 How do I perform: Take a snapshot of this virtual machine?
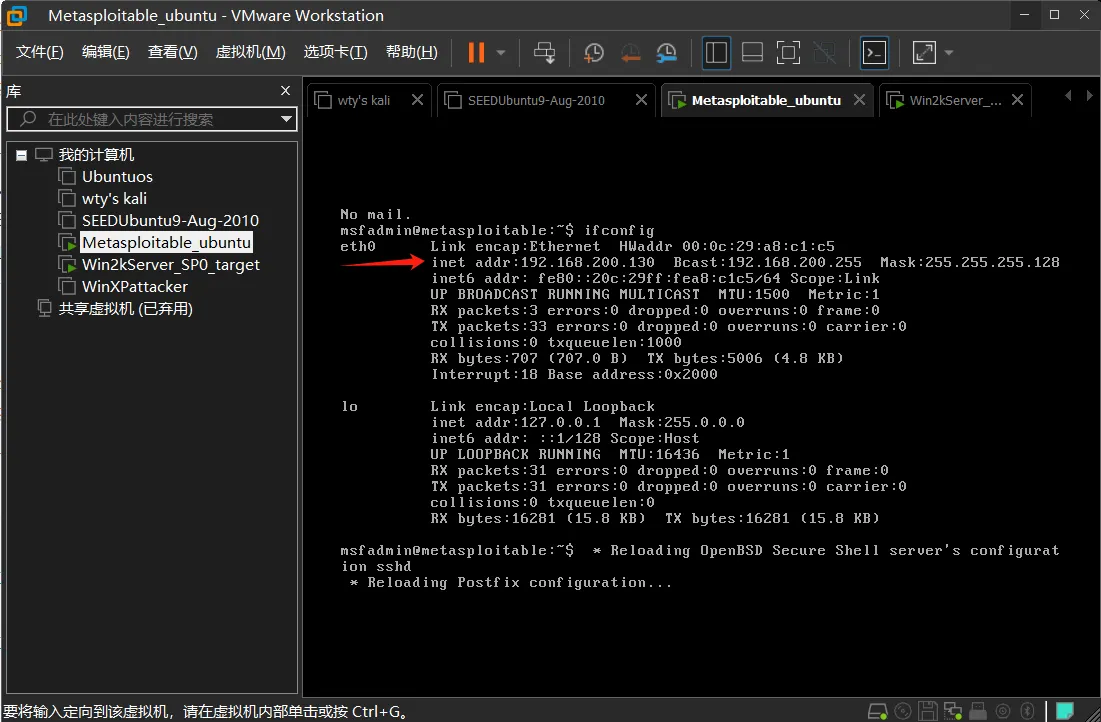pos(593,53)
